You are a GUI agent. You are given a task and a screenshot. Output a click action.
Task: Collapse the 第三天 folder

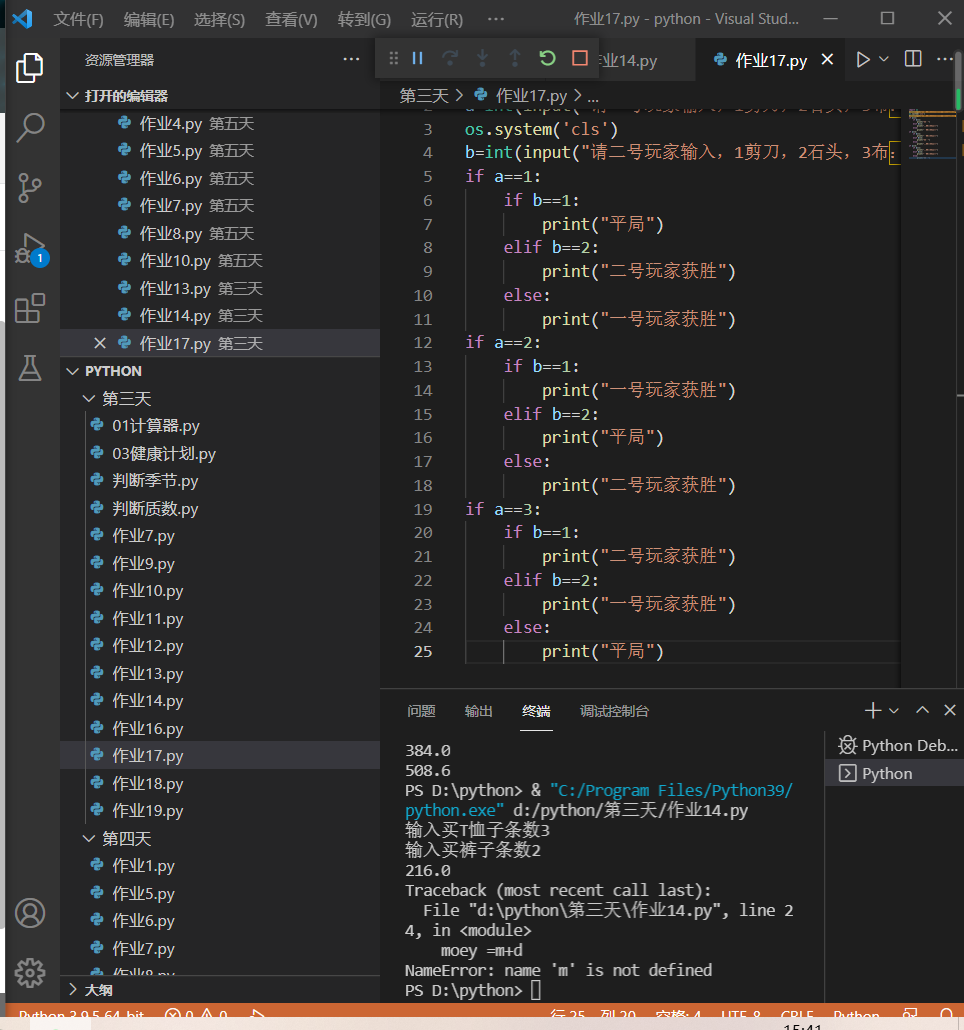coord(220,399)
